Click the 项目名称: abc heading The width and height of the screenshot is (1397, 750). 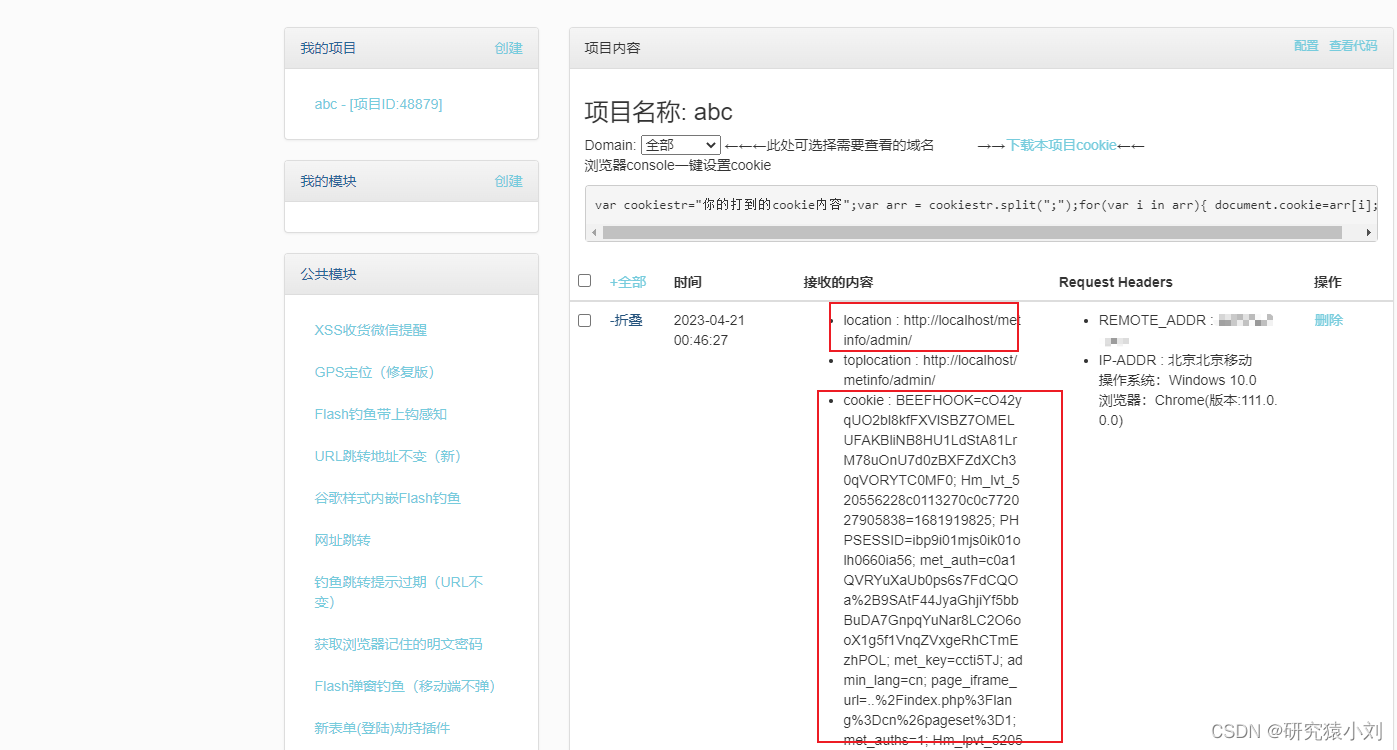point(659,111)
